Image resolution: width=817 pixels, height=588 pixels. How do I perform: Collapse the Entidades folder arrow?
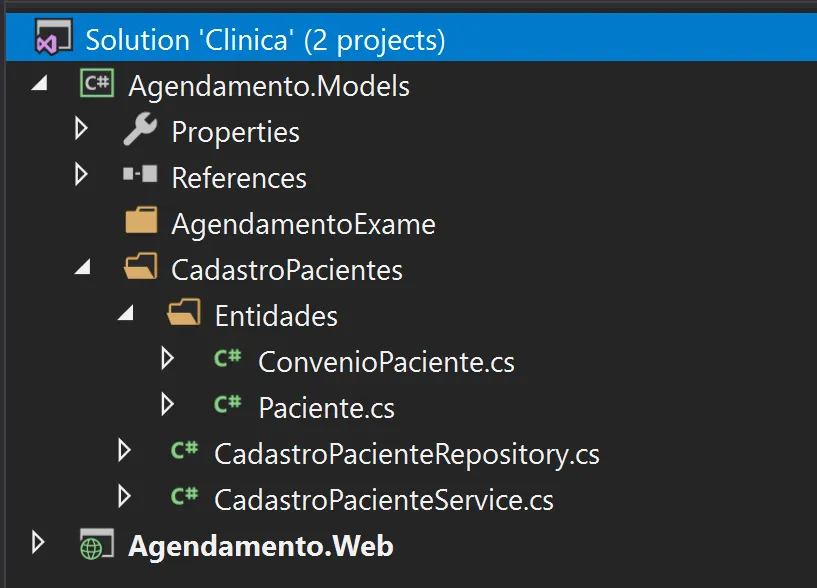point(126,314)
